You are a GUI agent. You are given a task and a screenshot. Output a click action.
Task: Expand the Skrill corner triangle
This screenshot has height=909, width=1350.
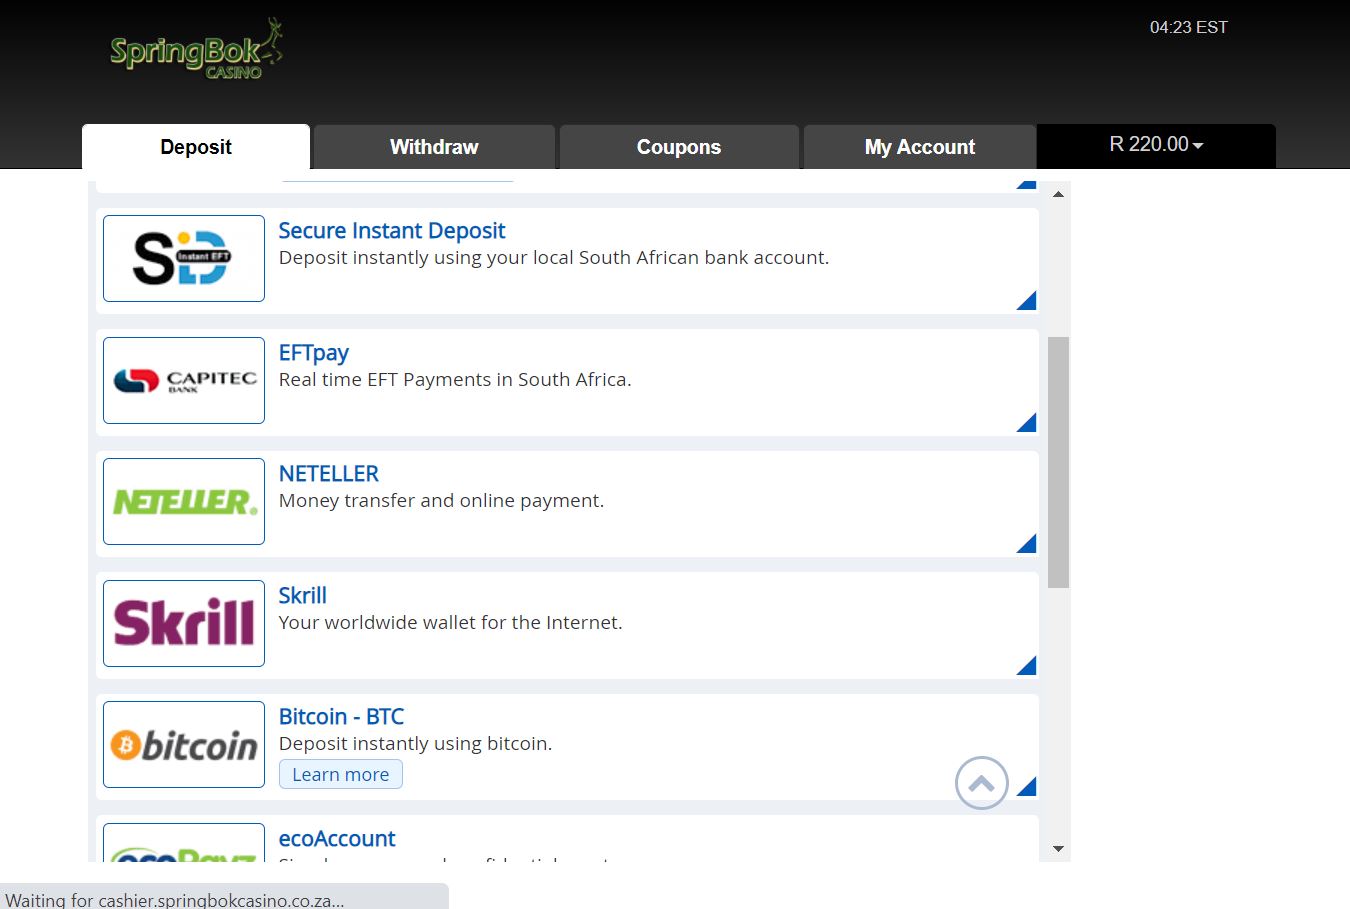pyautogui.click(x=1026, y=665)
